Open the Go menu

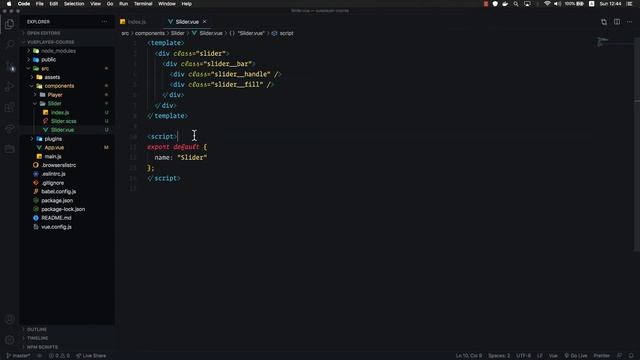(x=110, y=4)
